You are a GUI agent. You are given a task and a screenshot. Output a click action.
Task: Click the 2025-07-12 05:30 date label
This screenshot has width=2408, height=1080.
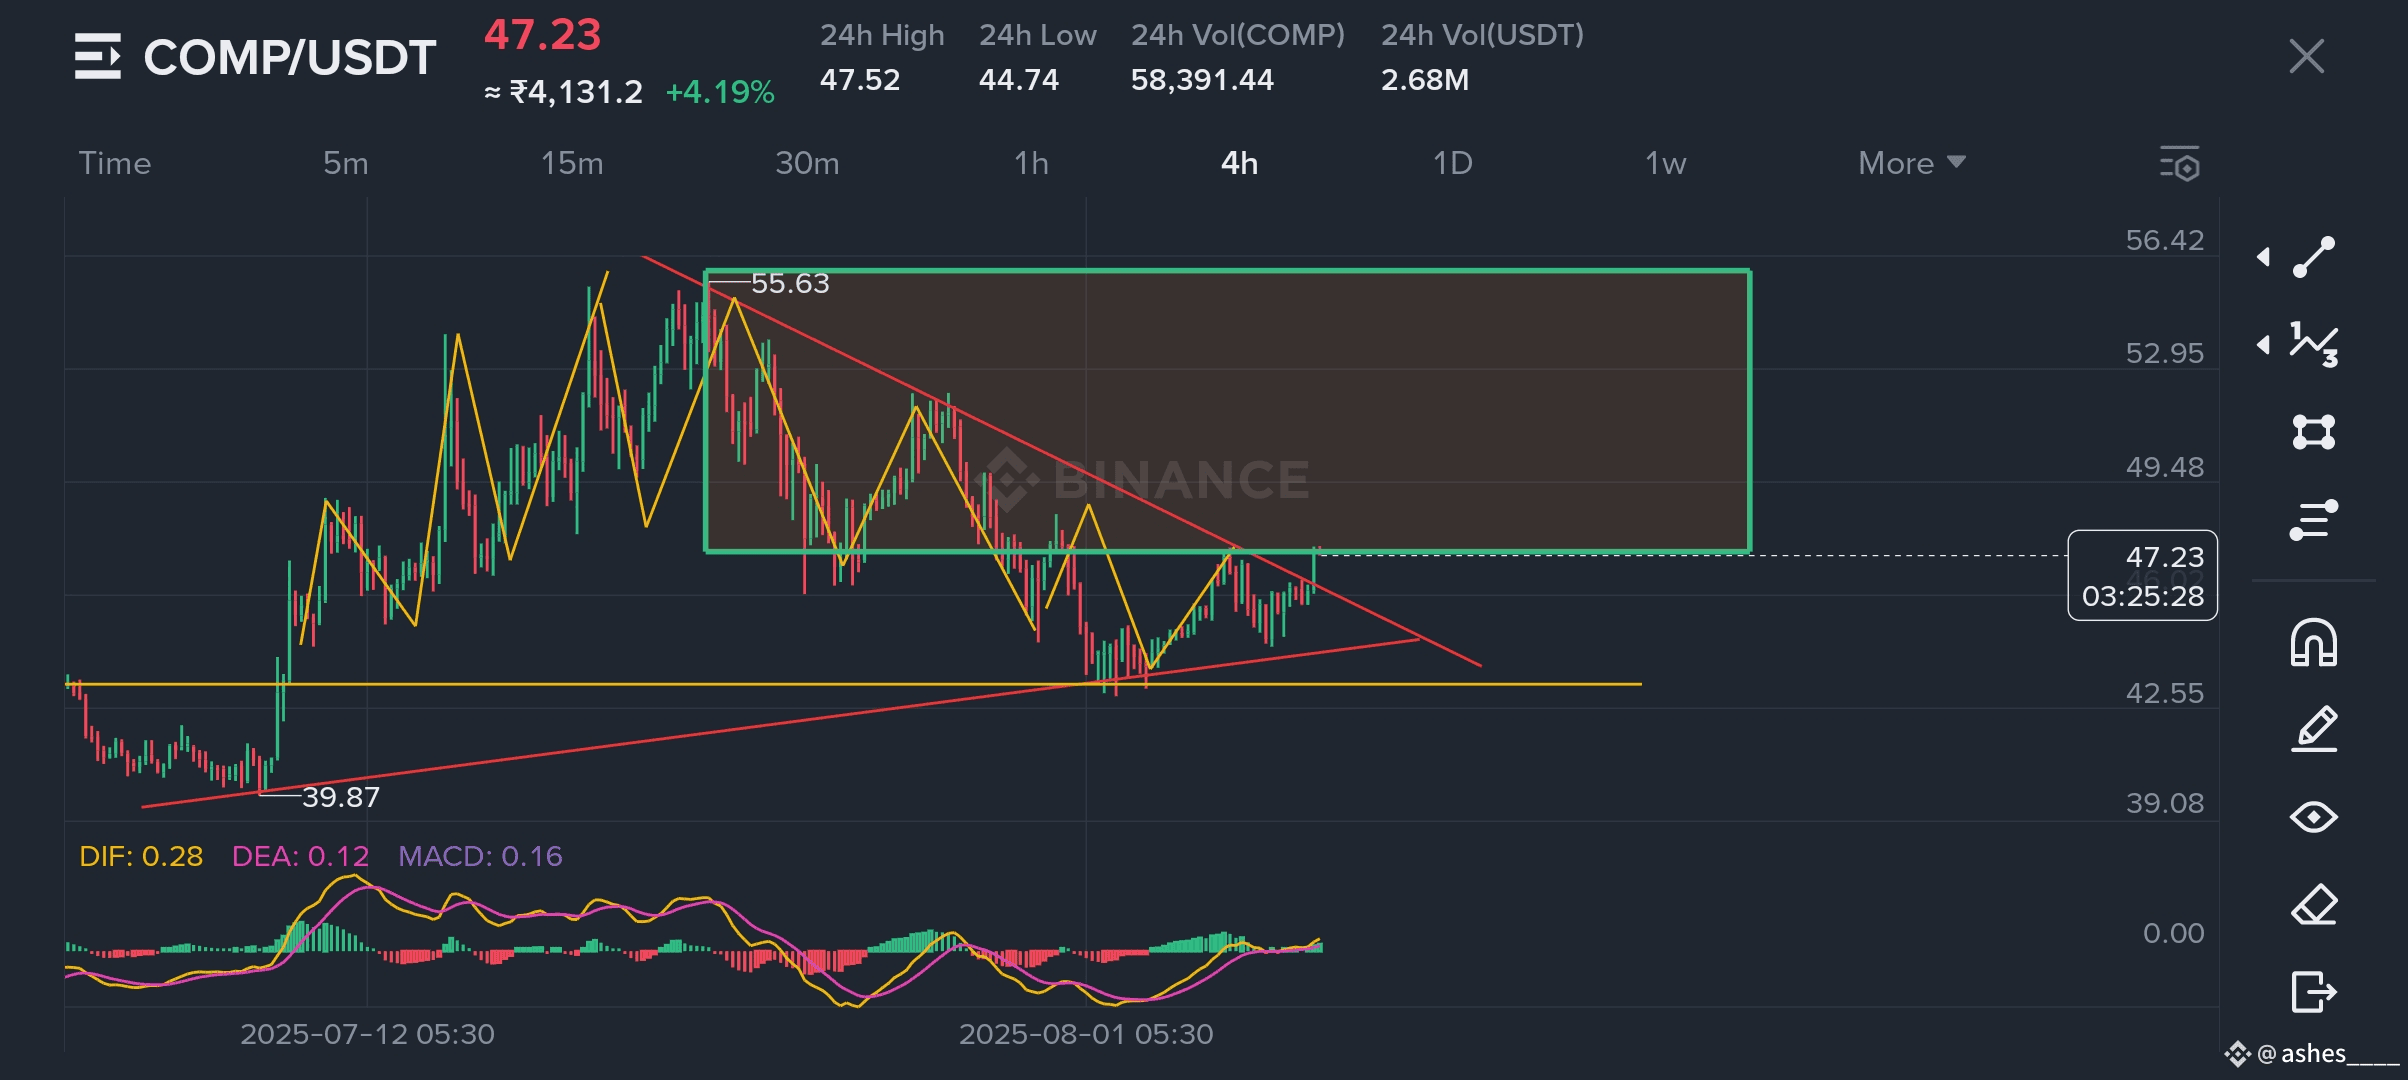[x=367, y=1034]
